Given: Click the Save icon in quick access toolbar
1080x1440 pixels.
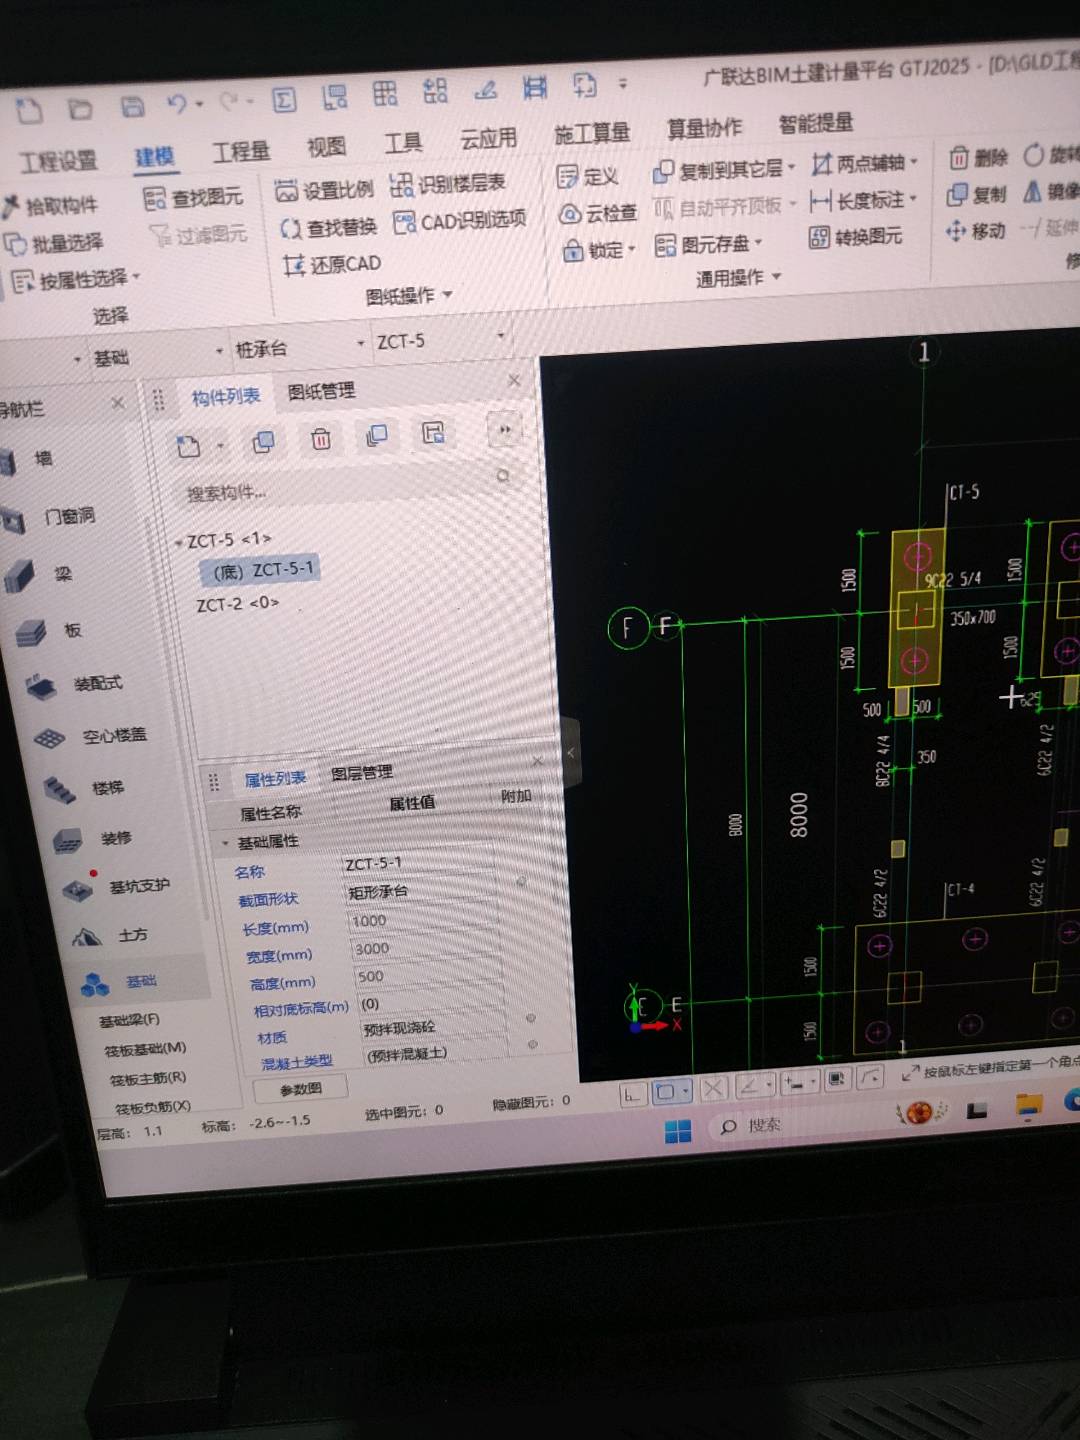Looking at the screenshot, I should (x=132, y=106).
